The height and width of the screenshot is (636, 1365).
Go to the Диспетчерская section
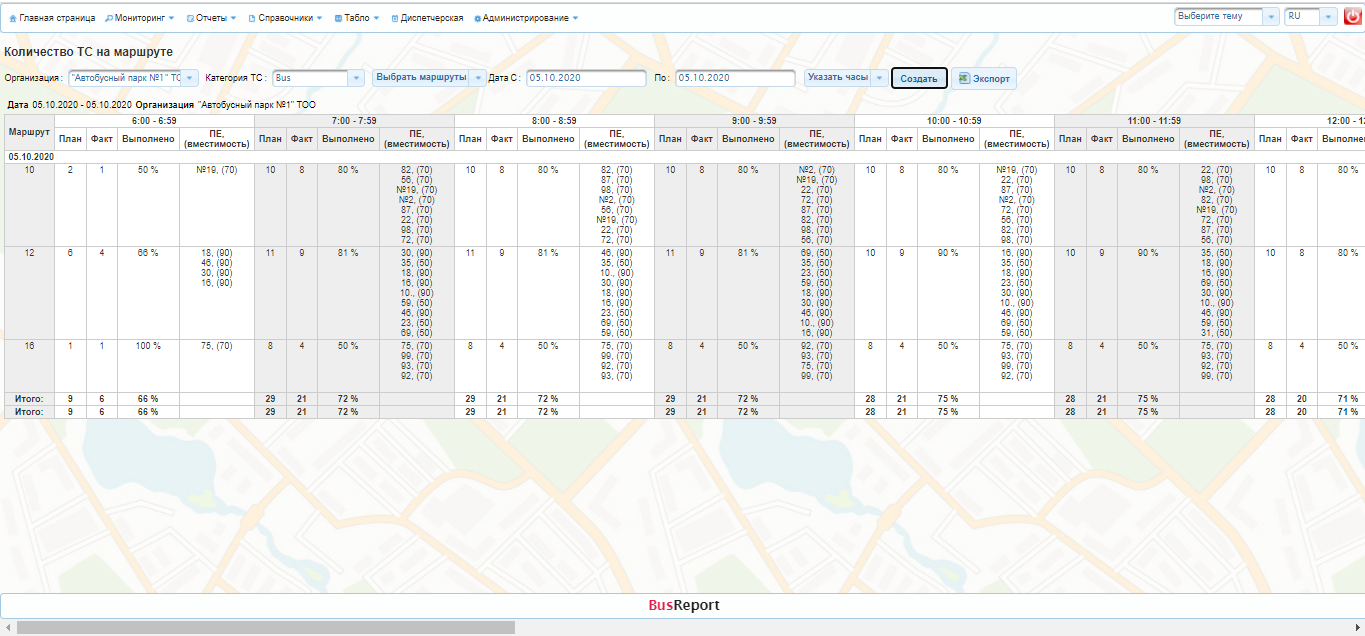[x=427, y=18]
